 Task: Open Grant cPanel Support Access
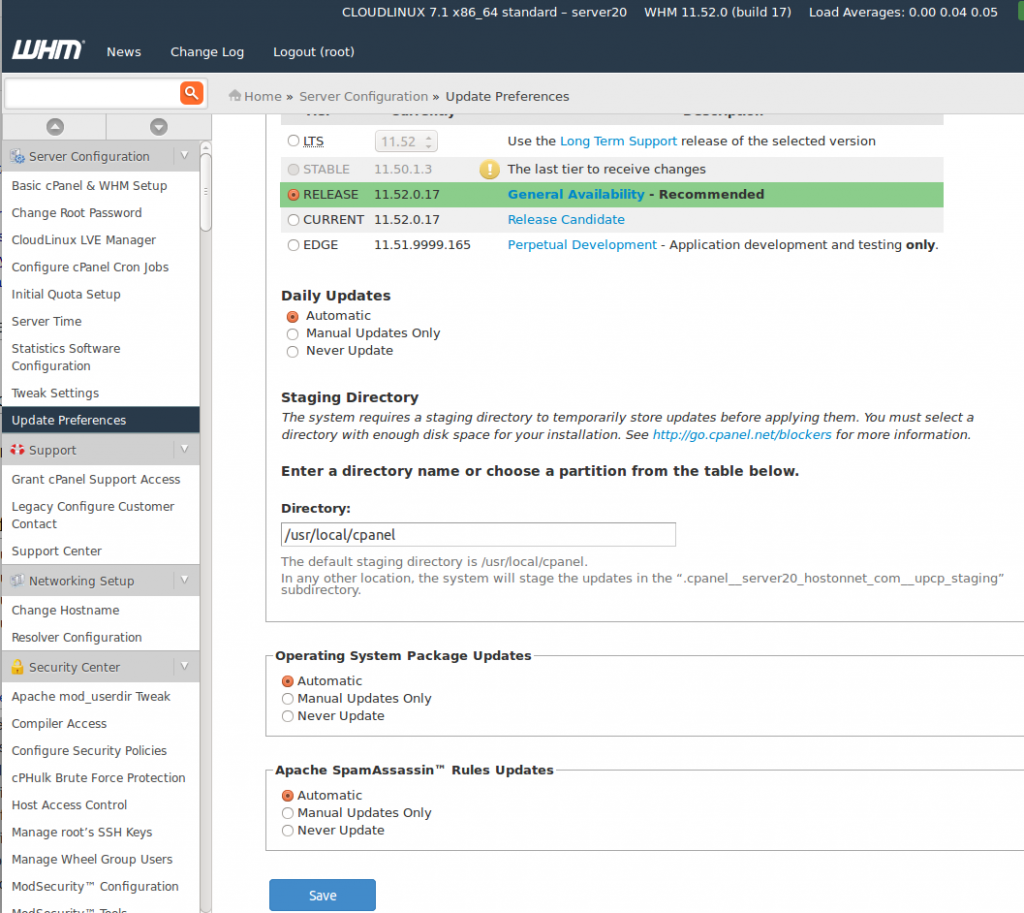(x=96, y=479)
